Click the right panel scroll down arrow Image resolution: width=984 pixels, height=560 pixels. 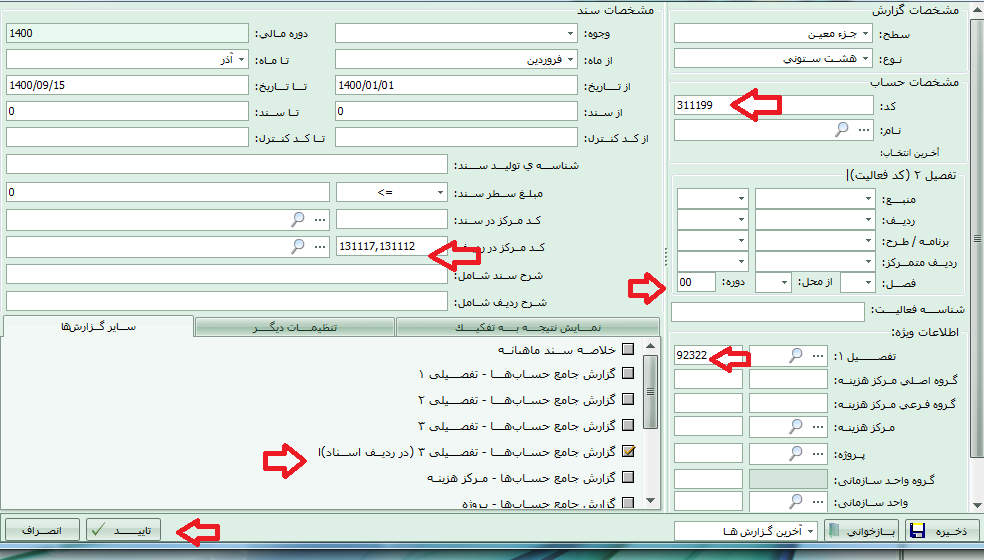pos(976,505)
